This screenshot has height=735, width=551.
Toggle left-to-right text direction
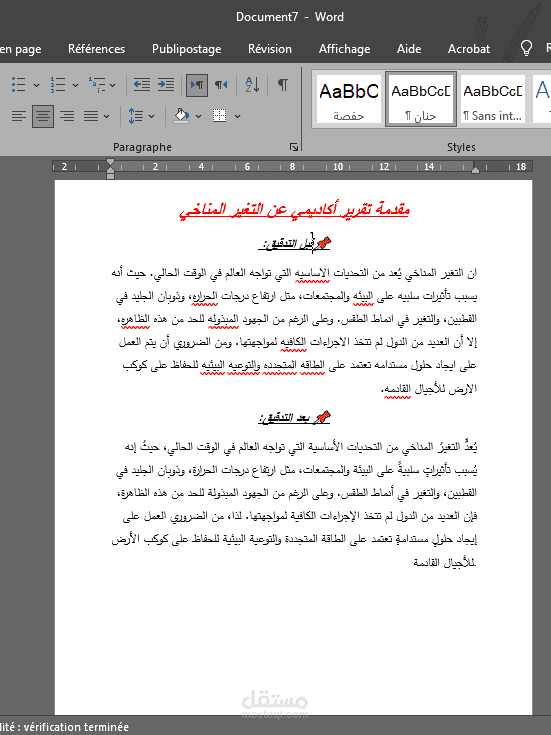click(196, 85)
